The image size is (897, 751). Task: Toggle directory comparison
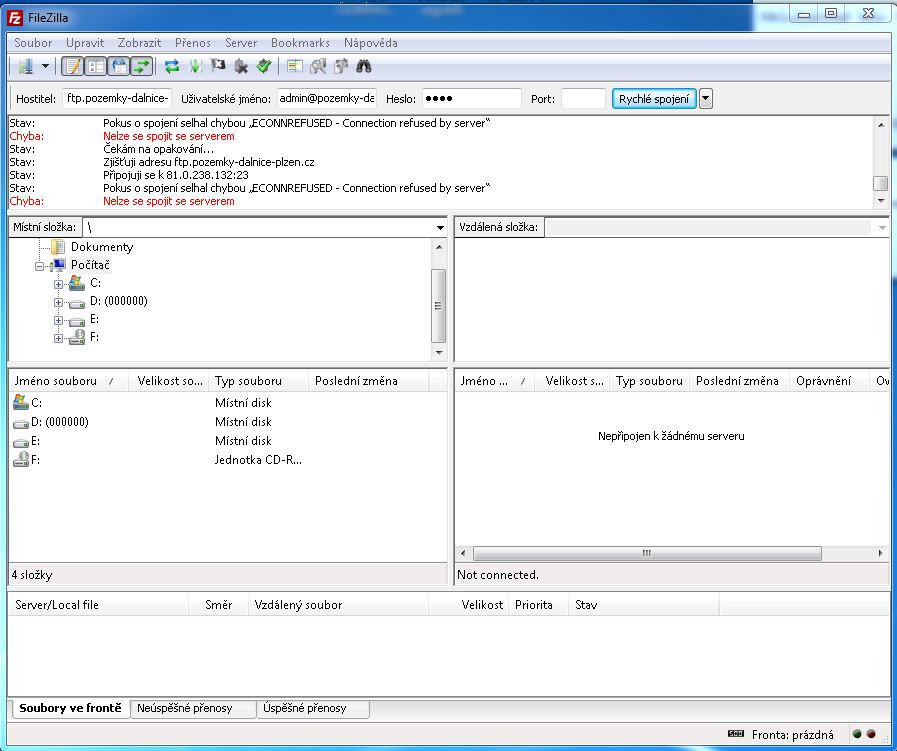318,66
